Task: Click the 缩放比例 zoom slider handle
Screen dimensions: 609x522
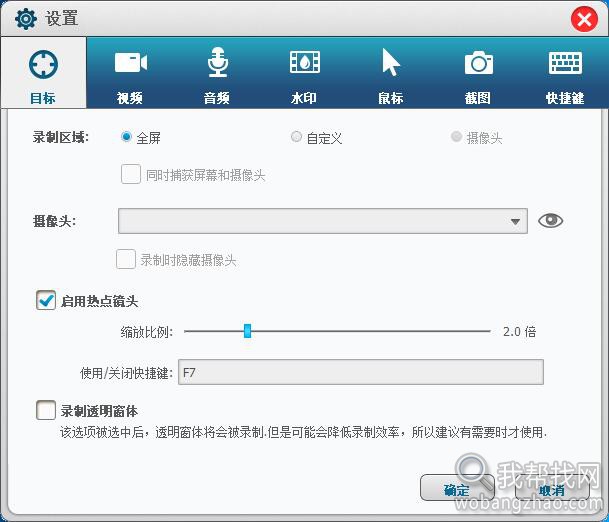Action: [247, 331]
